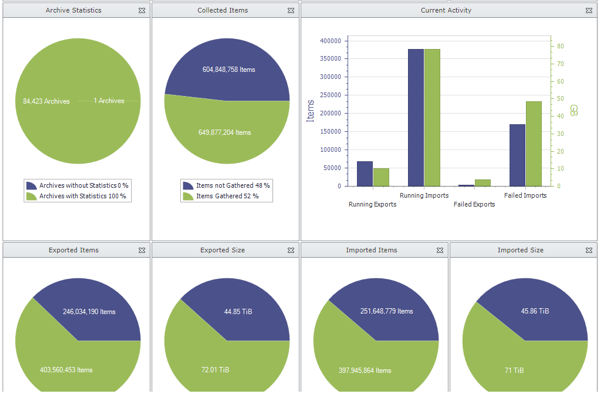Click the blue Failed Imports items bar
The height and width of the screenshot is (396, 603).
pyautogui.click(x=517, y=155)
